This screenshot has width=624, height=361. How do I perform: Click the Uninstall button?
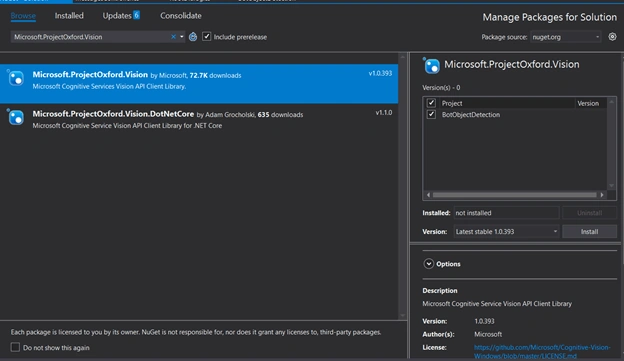[589, 213]
